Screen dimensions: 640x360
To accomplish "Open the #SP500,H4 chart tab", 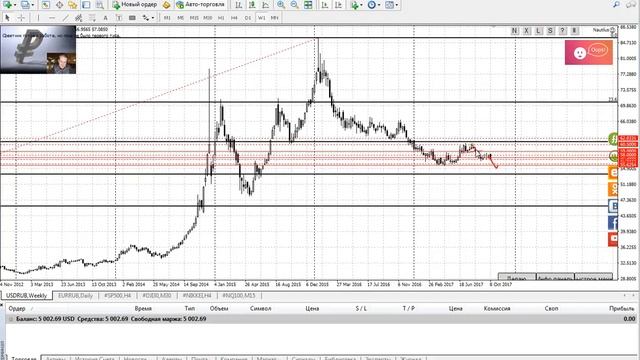I will point(118,295).
